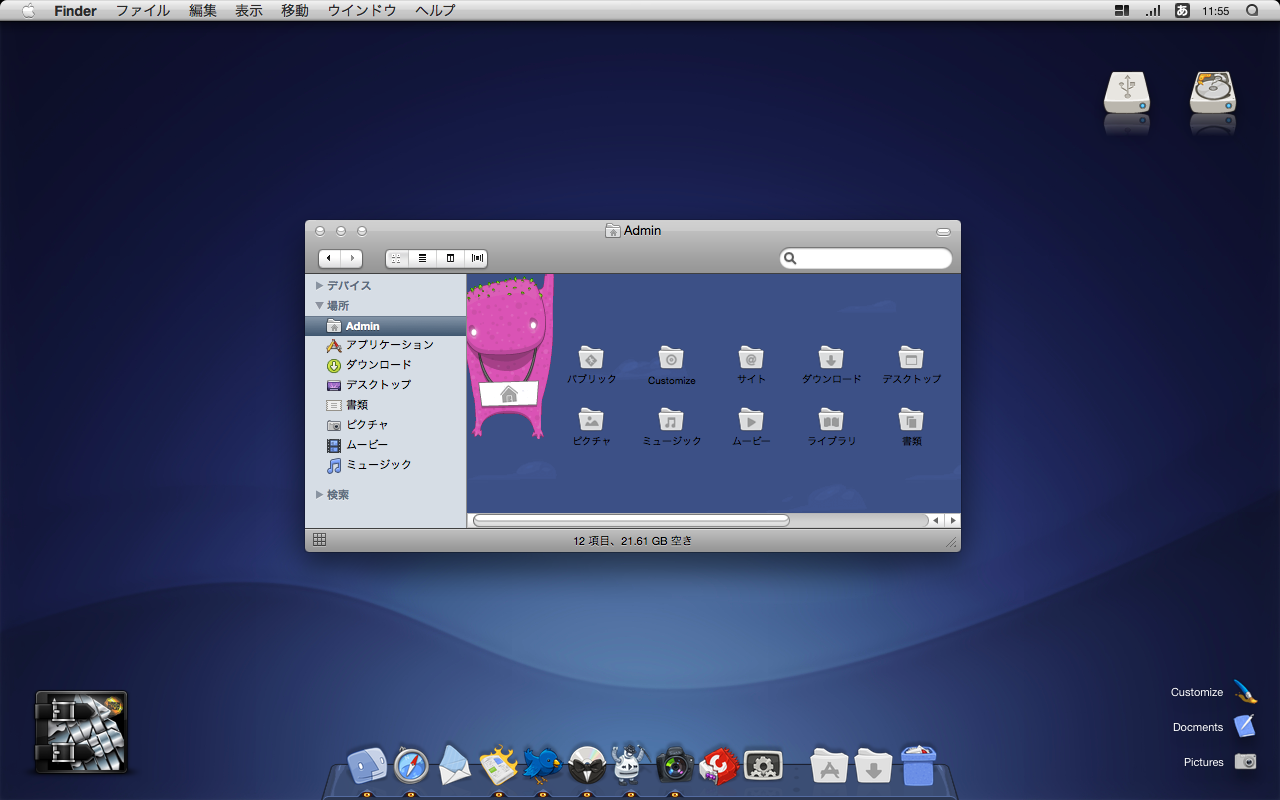Screen dimensions: 1280x800
Task: Switch to column view
Action: [450, 258]
